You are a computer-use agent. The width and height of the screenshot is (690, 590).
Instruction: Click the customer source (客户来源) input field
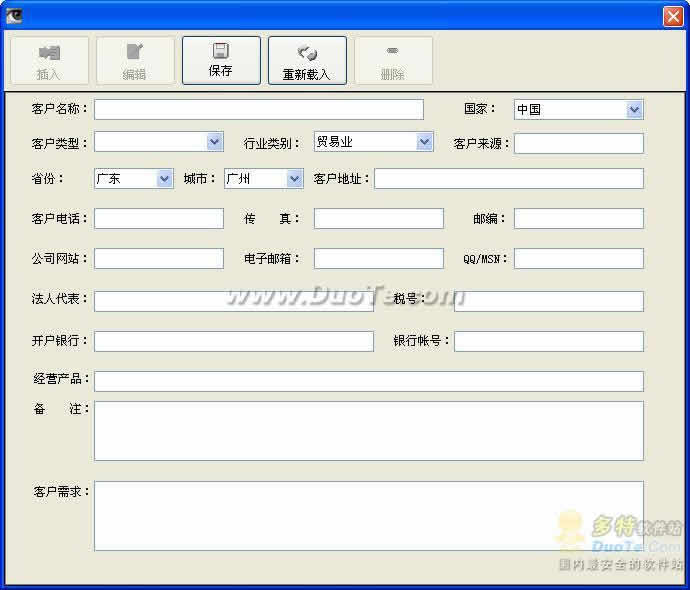pos(579,143)
